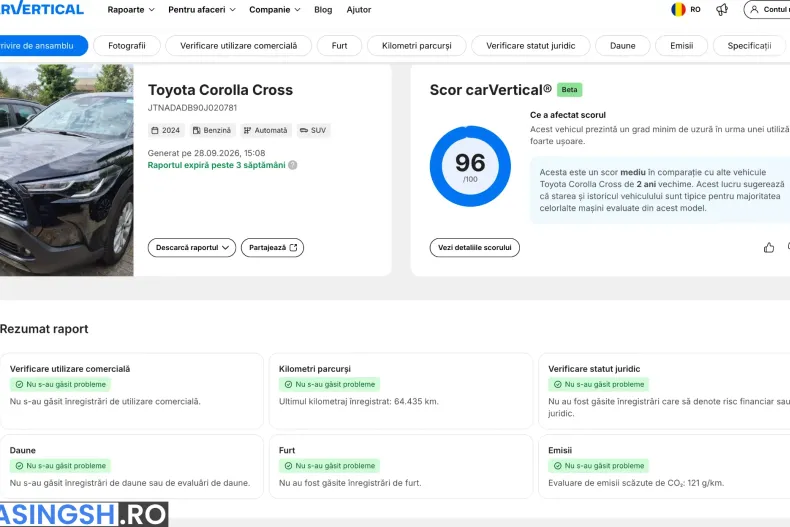Click the 96/100 score ring

tap(470, 166)
